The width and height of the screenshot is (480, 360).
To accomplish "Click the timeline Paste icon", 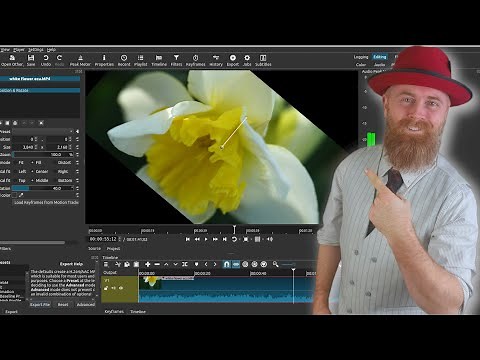I will 136,264.
